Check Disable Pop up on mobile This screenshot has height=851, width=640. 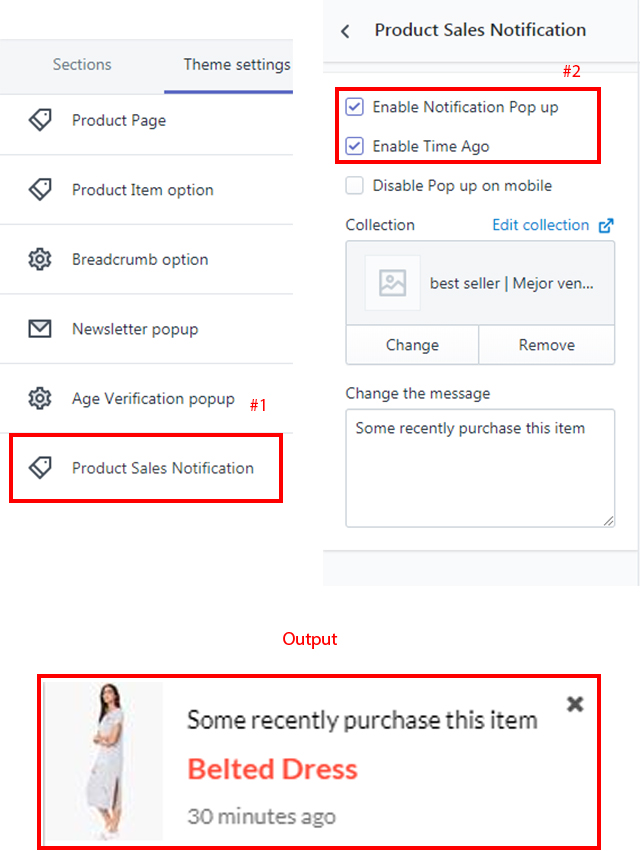(355, 185)
